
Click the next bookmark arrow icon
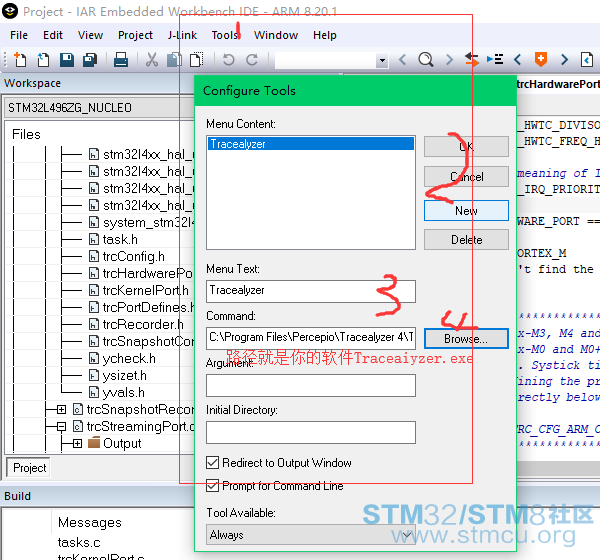click(564, 60)
